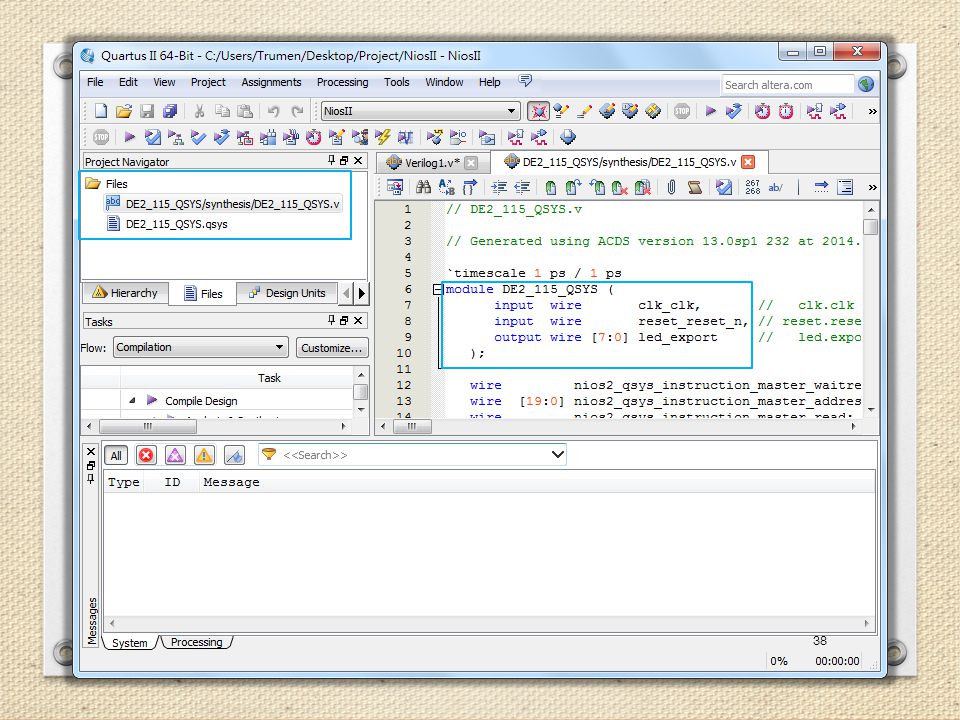Toggle bookmark with the green bookmark icon
This screenshot has width=960, height=720.
[x=550, y=187]
